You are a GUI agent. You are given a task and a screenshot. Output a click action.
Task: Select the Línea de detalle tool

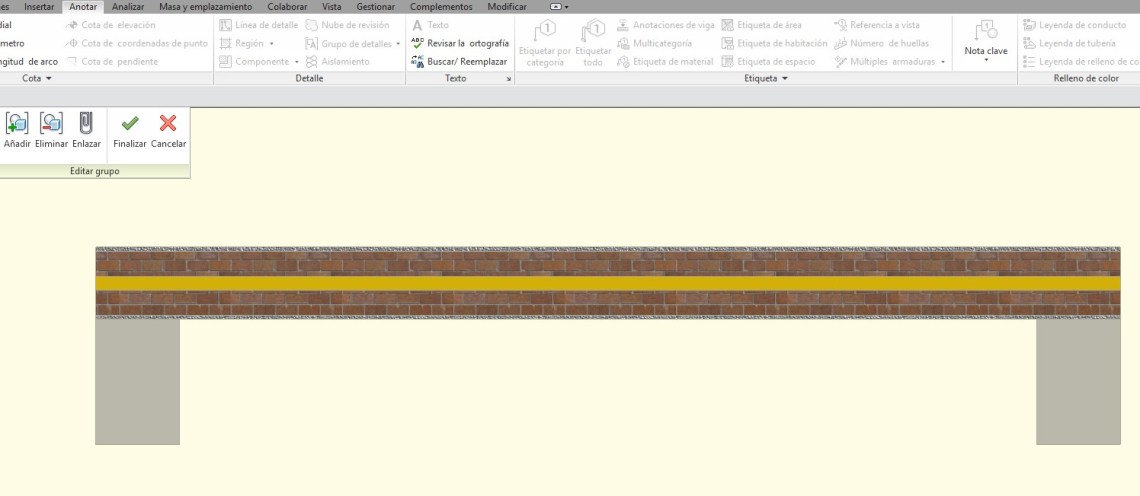pos(259,25)
